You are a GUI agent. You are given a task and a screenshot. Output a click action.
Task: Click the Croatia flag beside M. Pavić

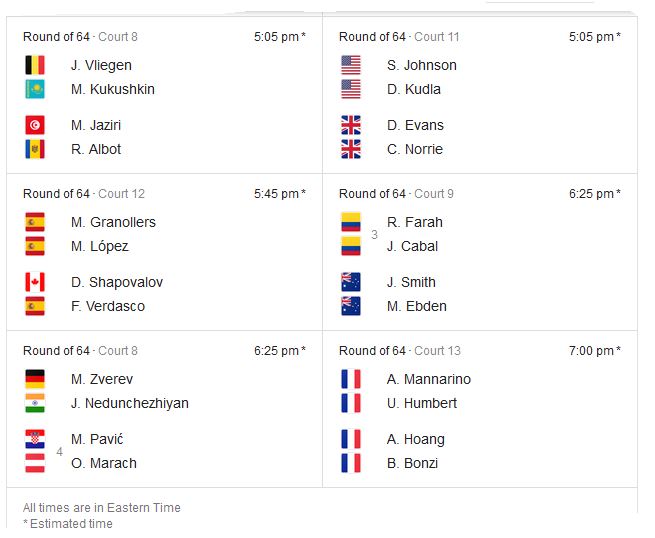(35, 439)
